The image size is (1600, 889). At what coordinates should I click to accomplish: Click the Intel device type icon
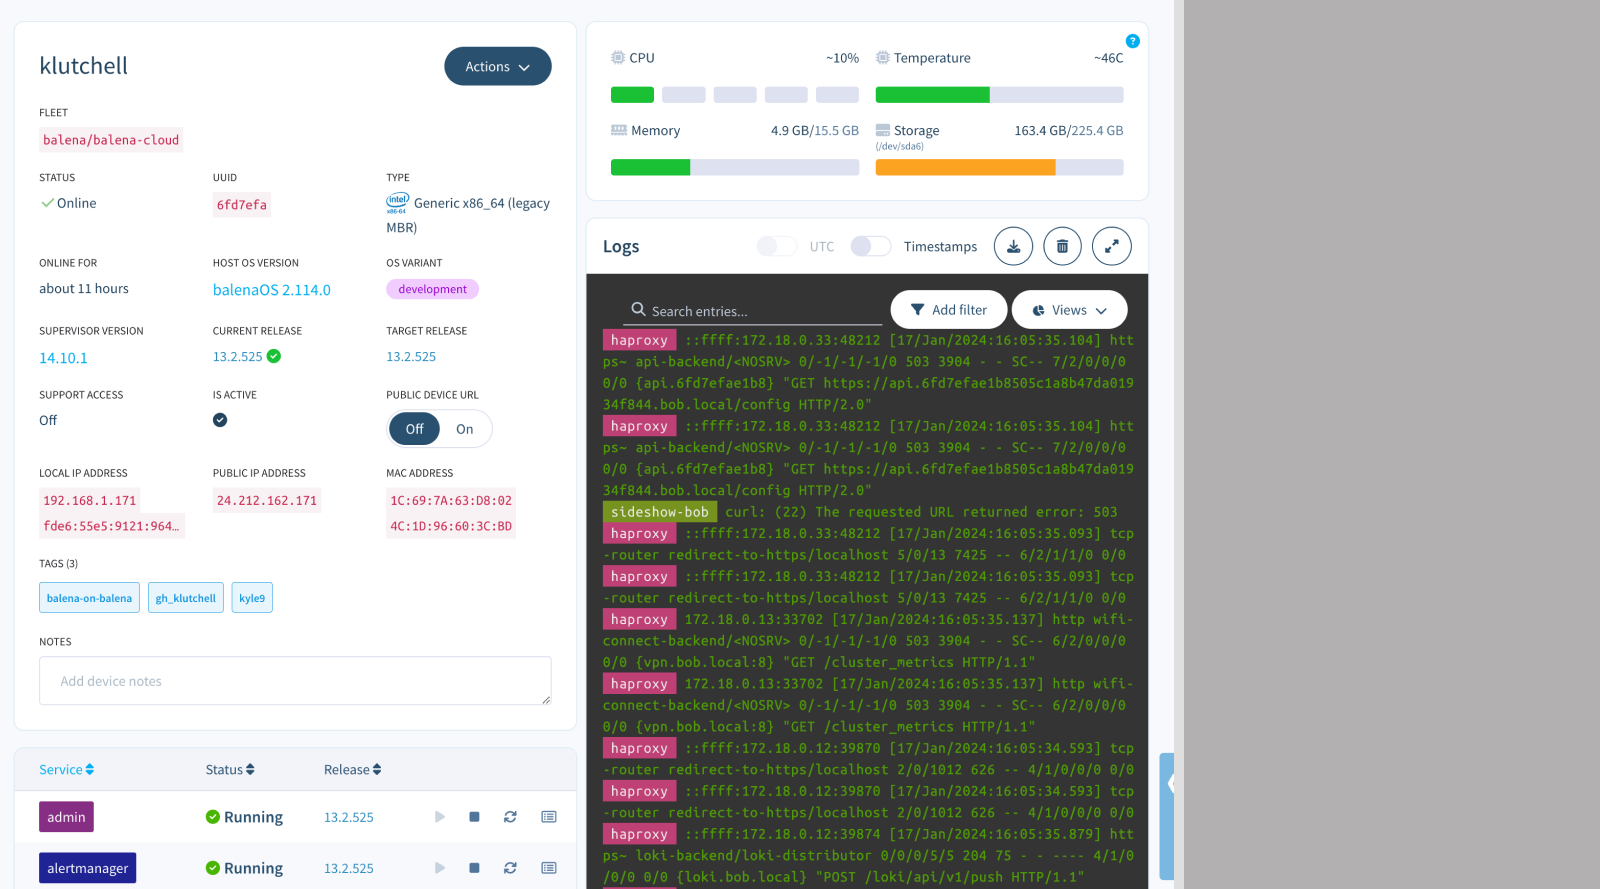click(x=397, y=203)
